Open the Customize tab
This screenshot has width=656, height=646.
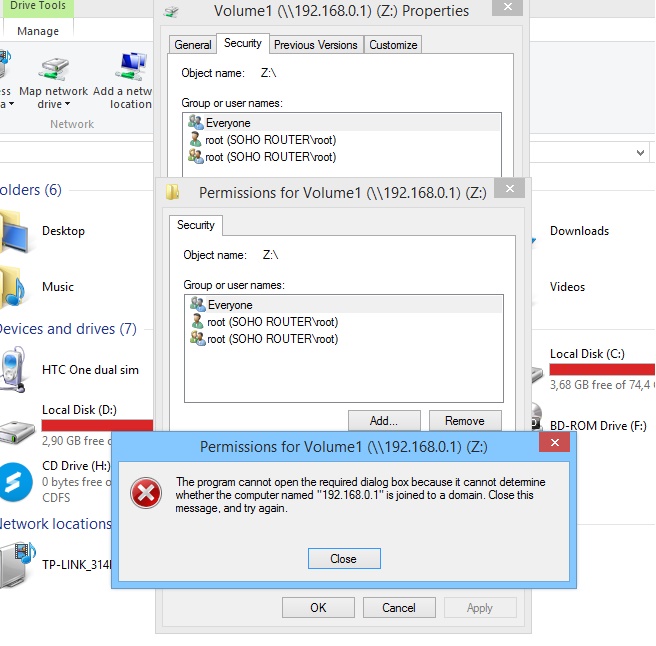click(x=393, y=45)
